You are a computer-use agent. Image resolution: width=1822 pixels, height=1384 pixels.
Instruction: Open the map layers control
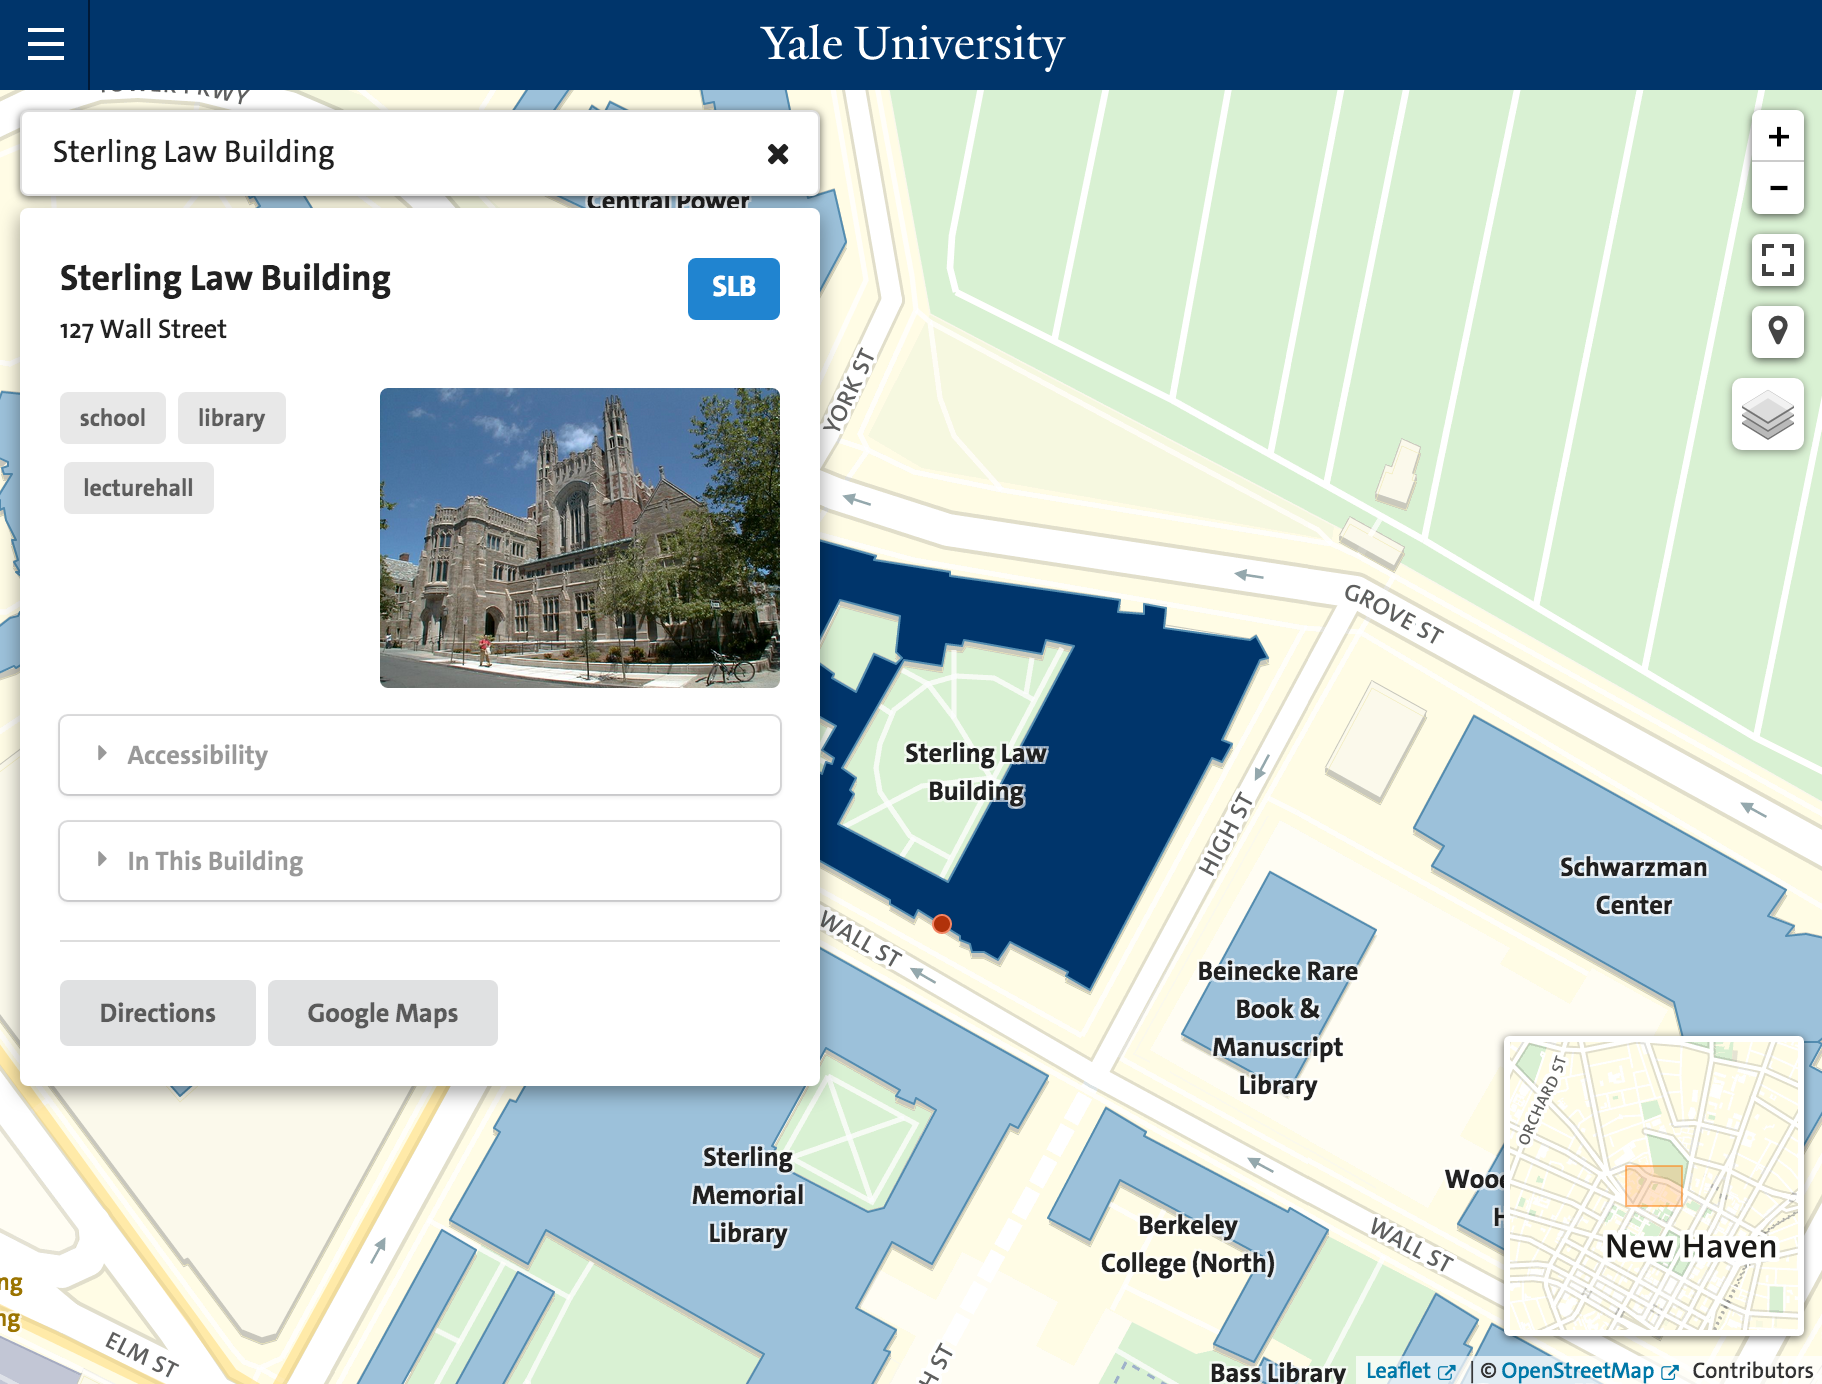click(x=1768, y=414)
